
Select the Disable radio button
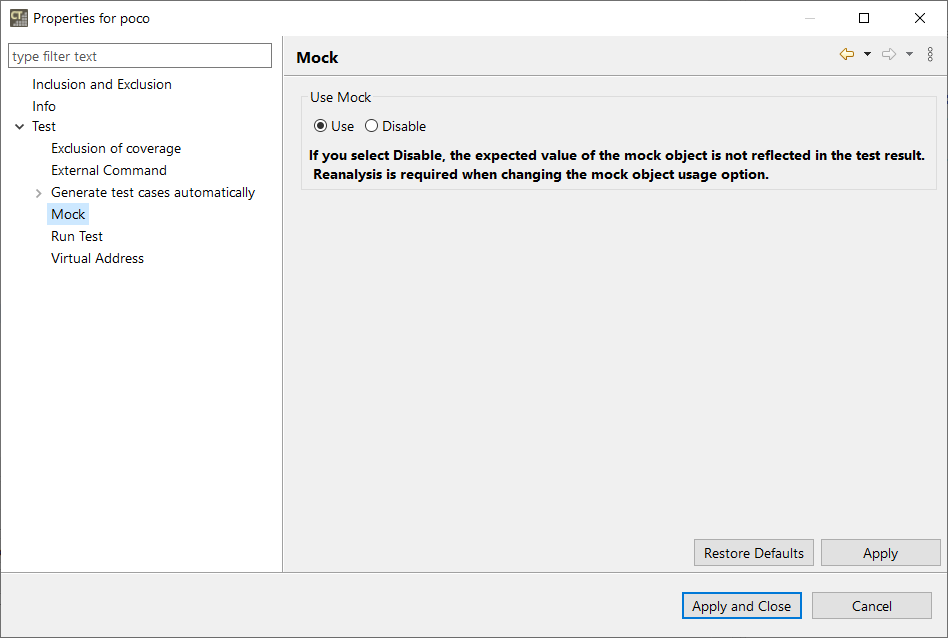point(372,126)
